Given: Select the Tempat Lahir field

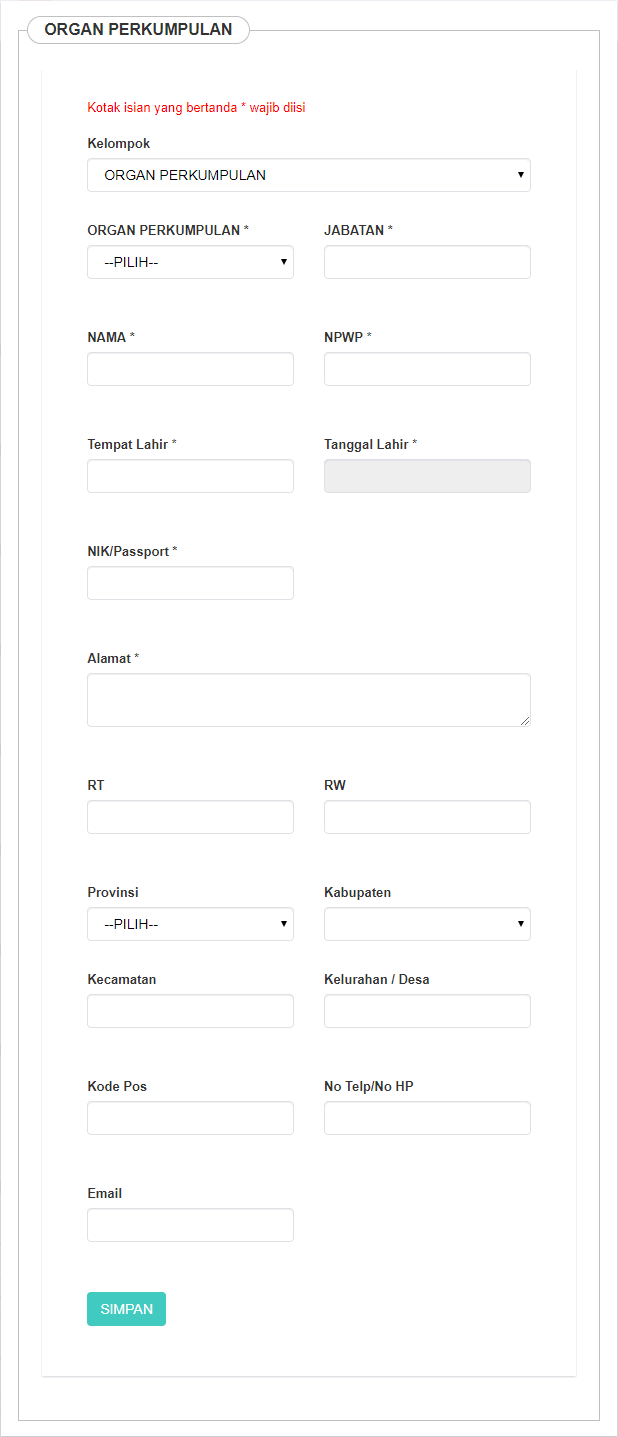Looking at the screenshot, I should [190, 476].
